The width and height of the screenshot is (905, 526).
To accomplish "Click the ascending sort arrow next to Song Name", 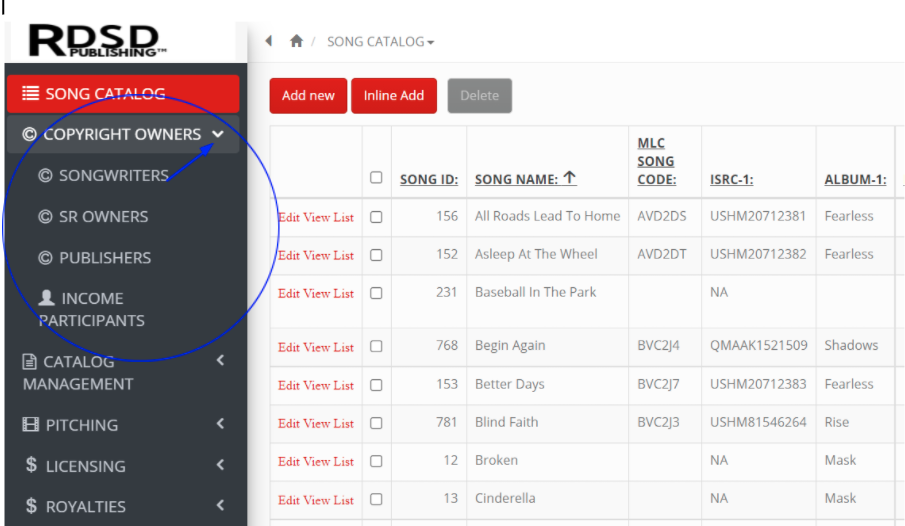I will click(570, 178).
